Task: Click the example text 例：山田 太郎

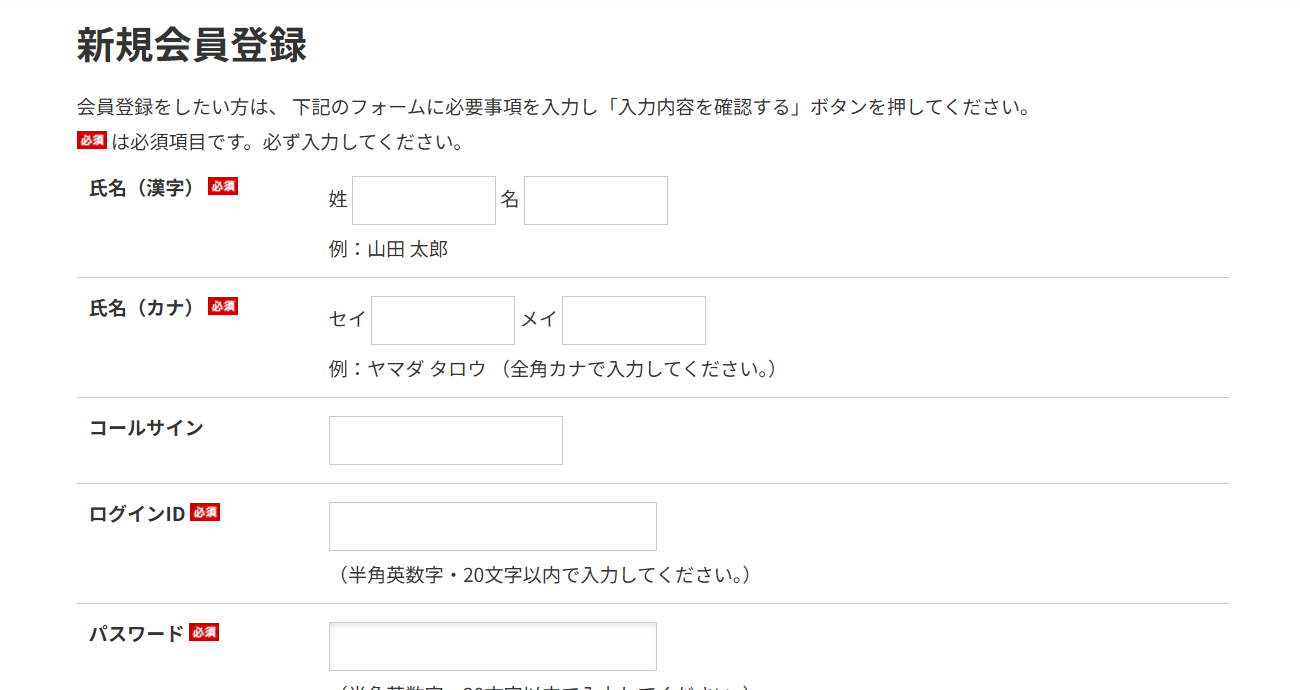Action: pos(388,250)
